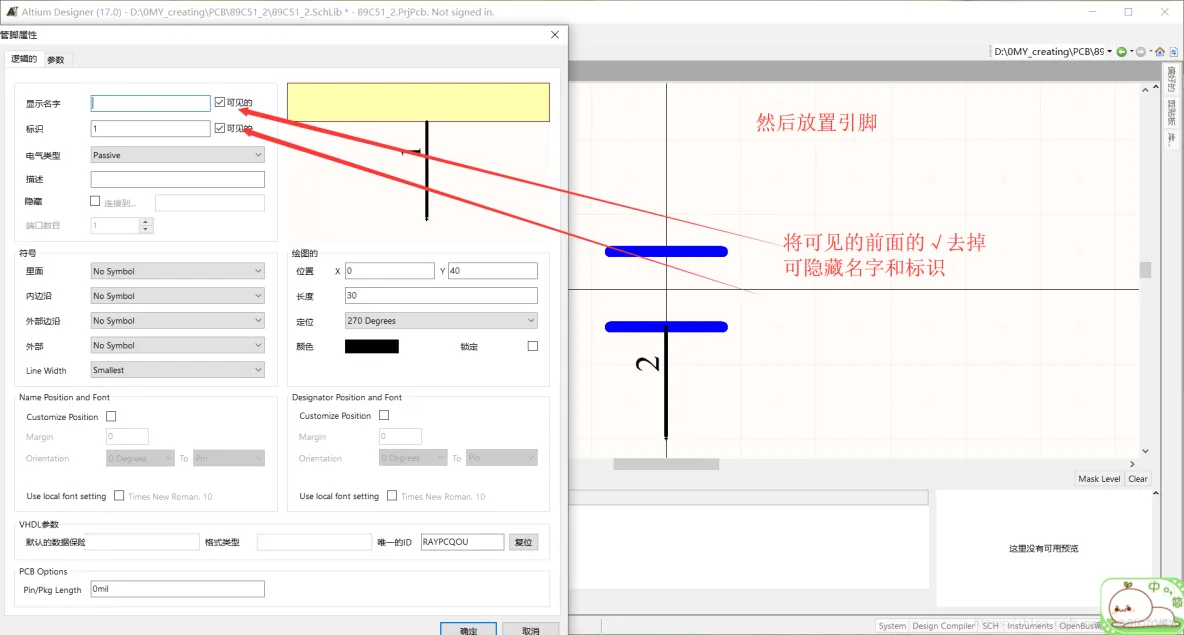Viewport: 1184px width, 635px height.
Task: Click the pin length field with 30
Action: pos(441,295)
